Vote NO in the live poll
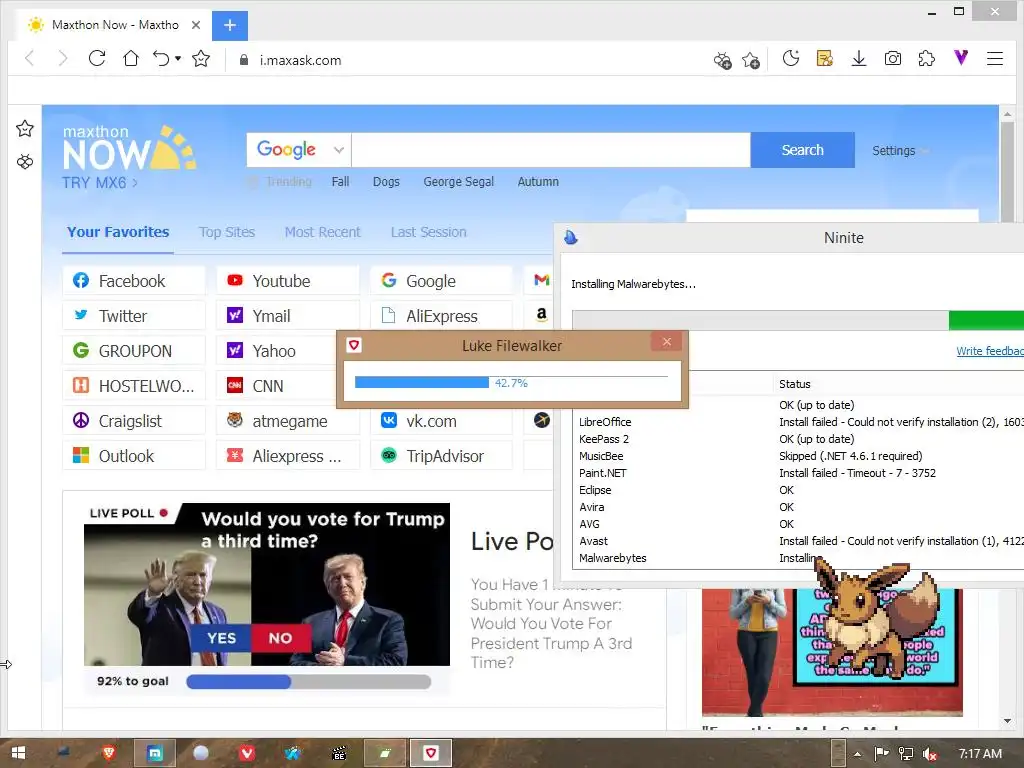The height and width of the screenshot is (768, 1024). coord(281,638)
